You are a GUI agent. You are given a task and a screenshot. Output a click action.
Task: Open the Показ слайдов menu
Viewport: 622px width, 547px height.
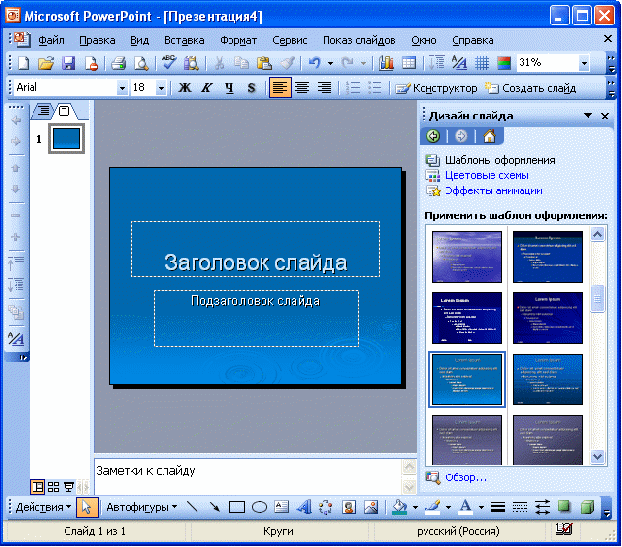[x=359, y=40]
